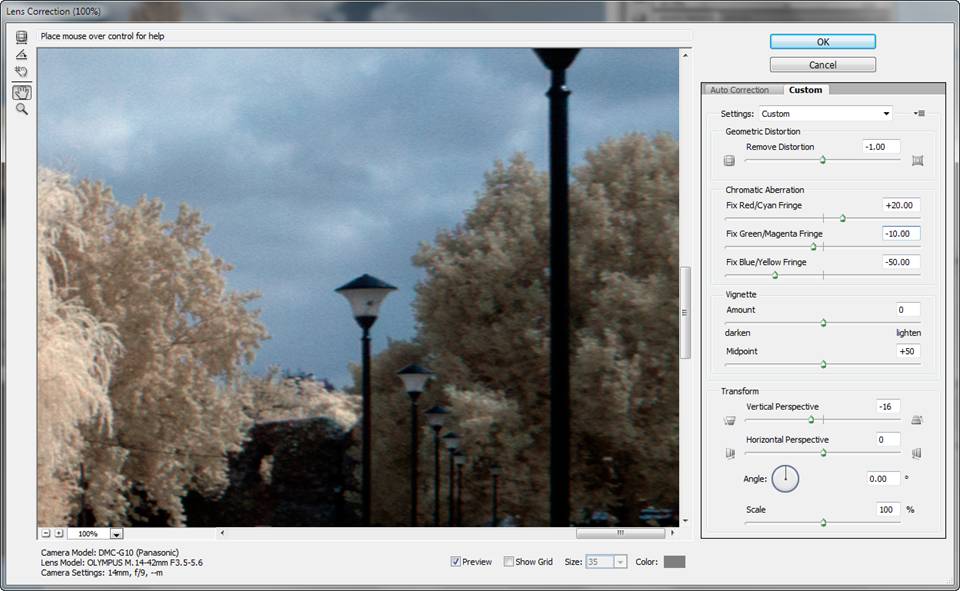Open the Settings dropdown showing Custom
The width and height of the screenshot is (960, 591).
(x=825, y=114)
